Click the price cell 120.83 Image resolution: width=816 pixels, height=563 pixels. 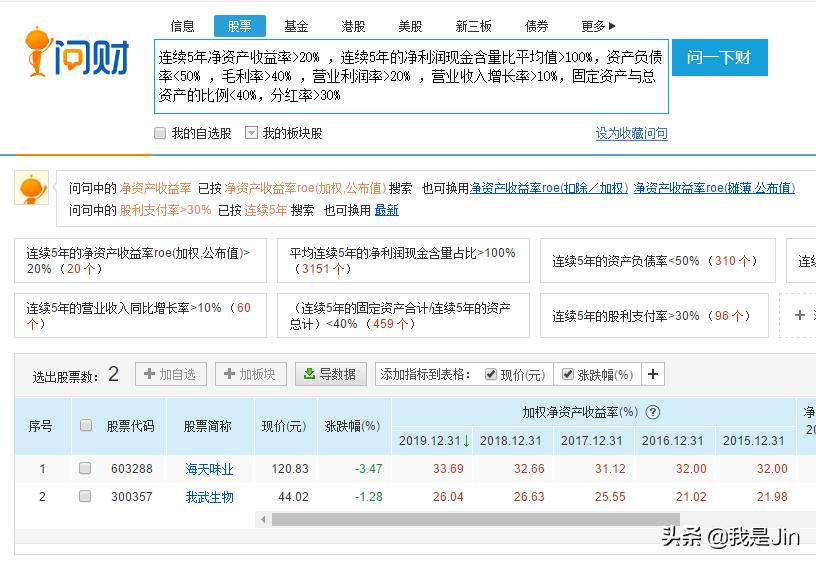click(x=290, y=469)
